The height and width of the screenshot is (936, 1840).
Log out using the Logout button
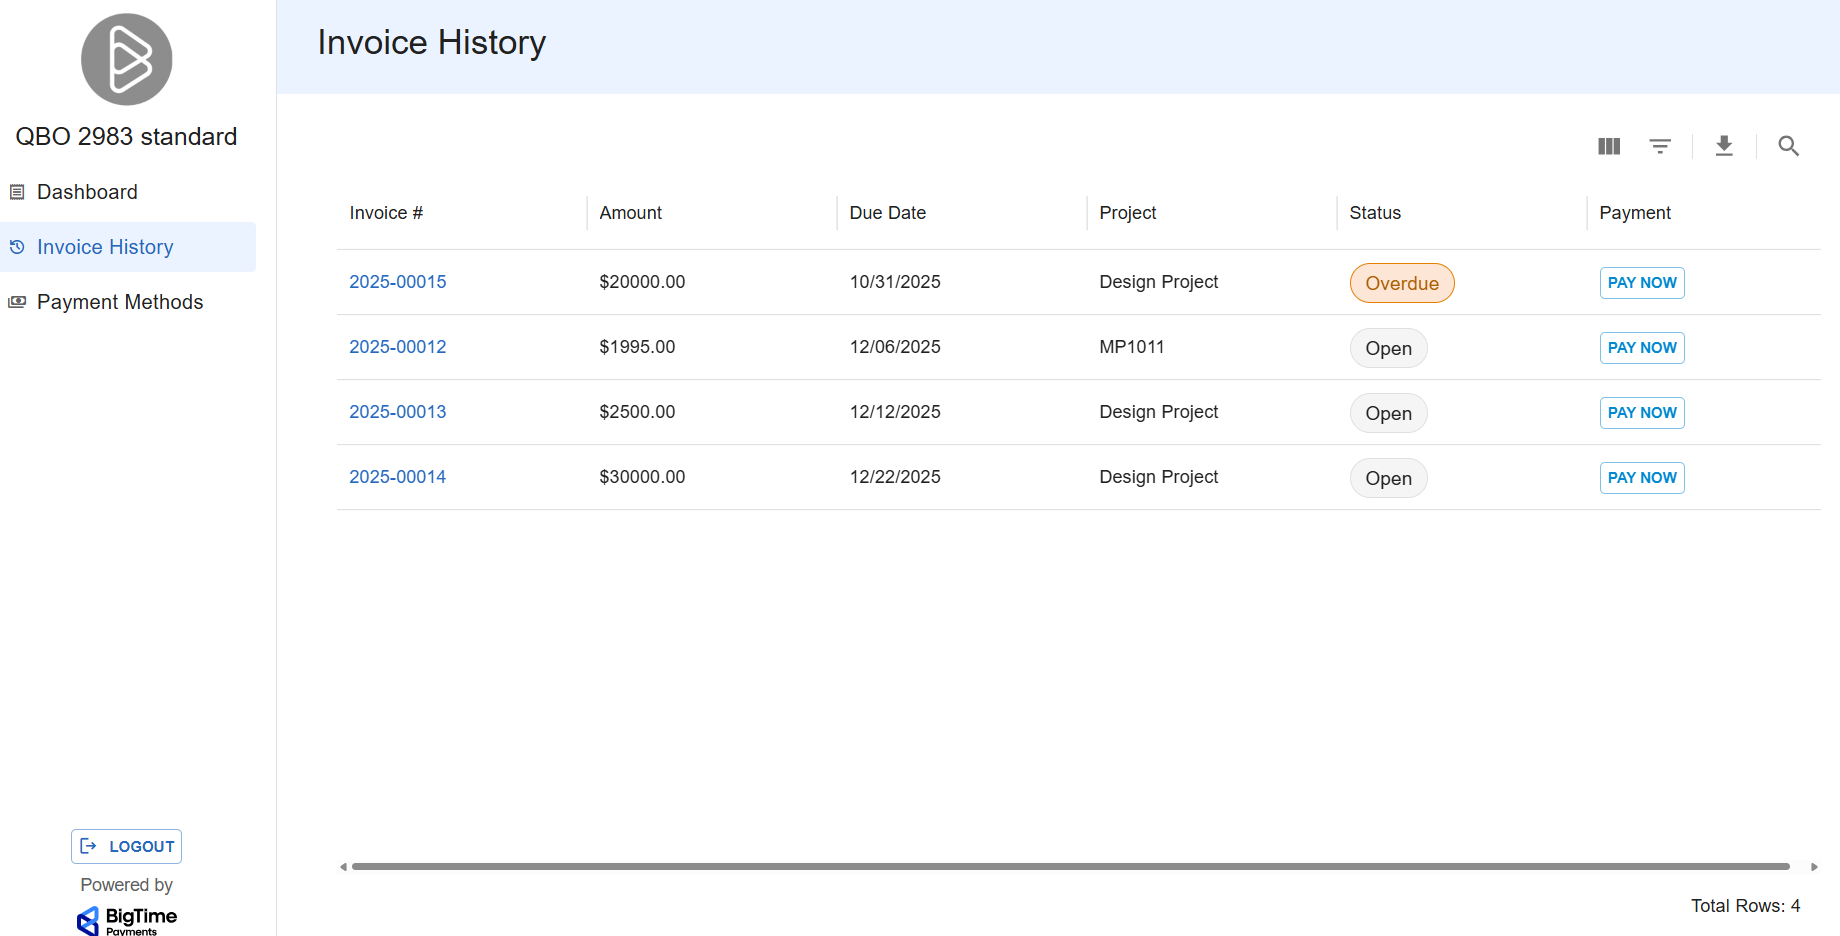[x=126, y=846]
